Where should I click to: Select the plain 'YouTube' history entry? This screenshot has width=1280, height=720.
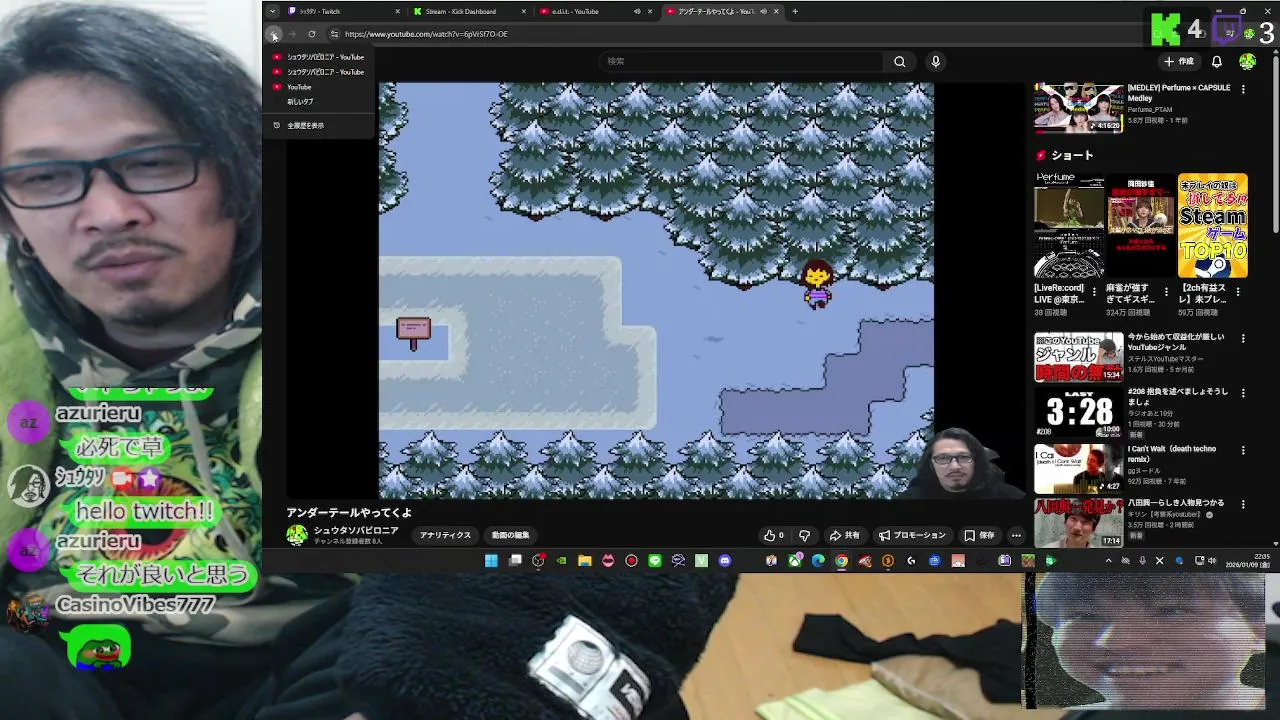point(319,87)
